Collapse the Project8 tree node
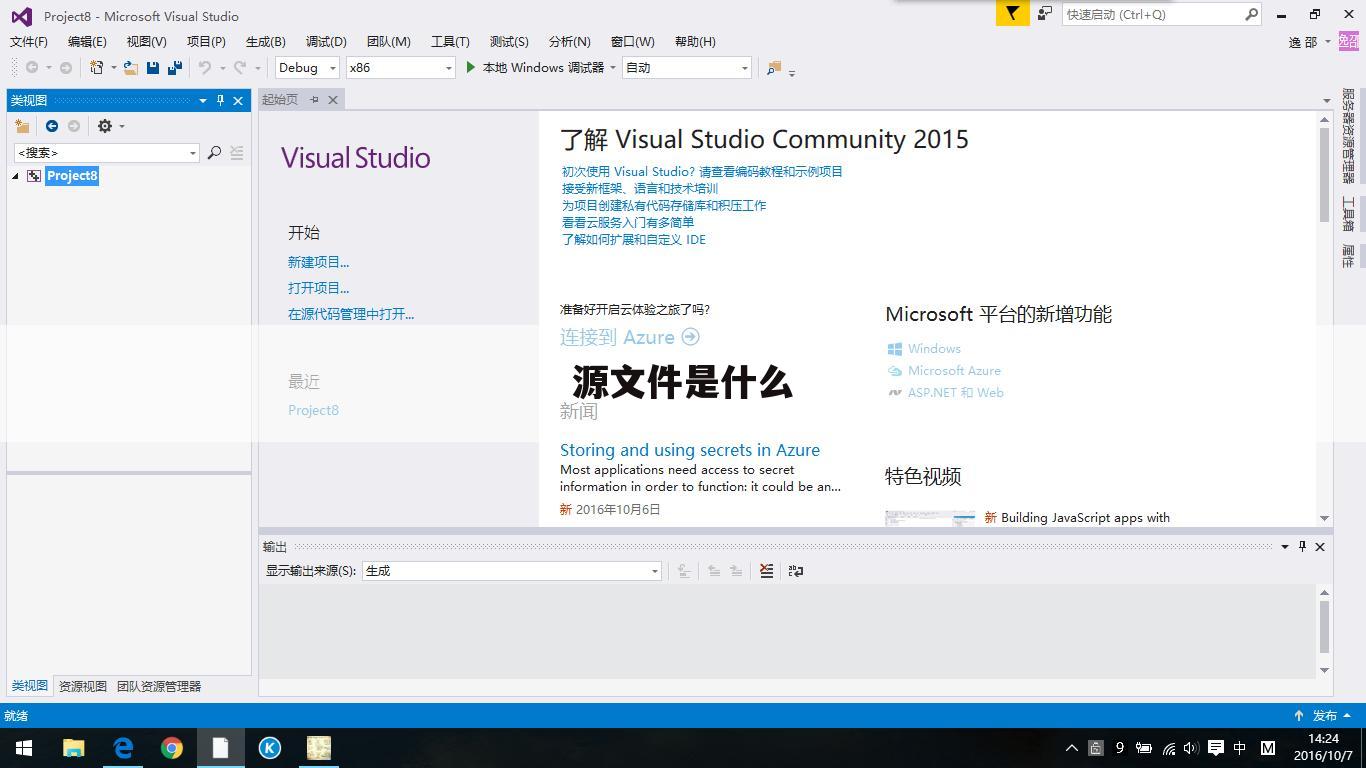Viewport: 1366px width, 768px height. 16,176
